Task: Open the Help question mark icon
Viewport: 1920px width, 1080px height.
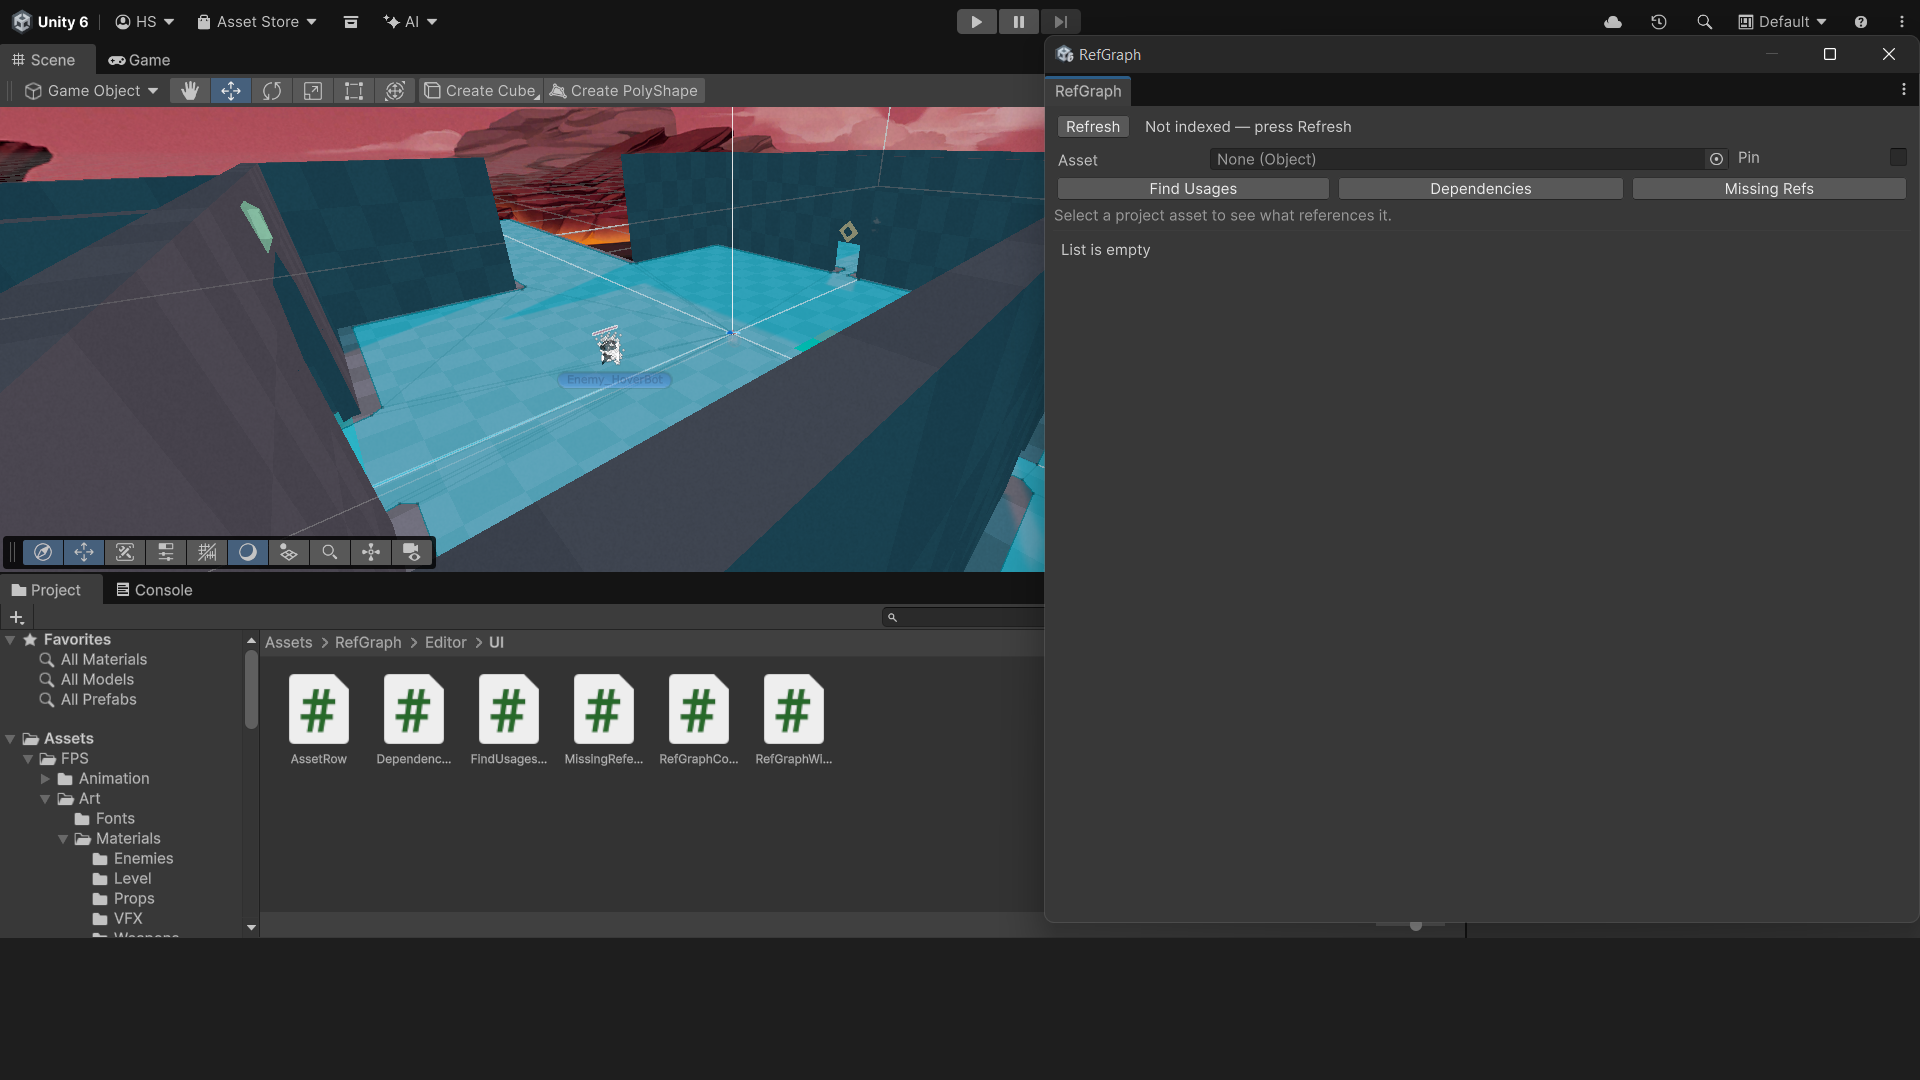Action: coord(1861,22)
